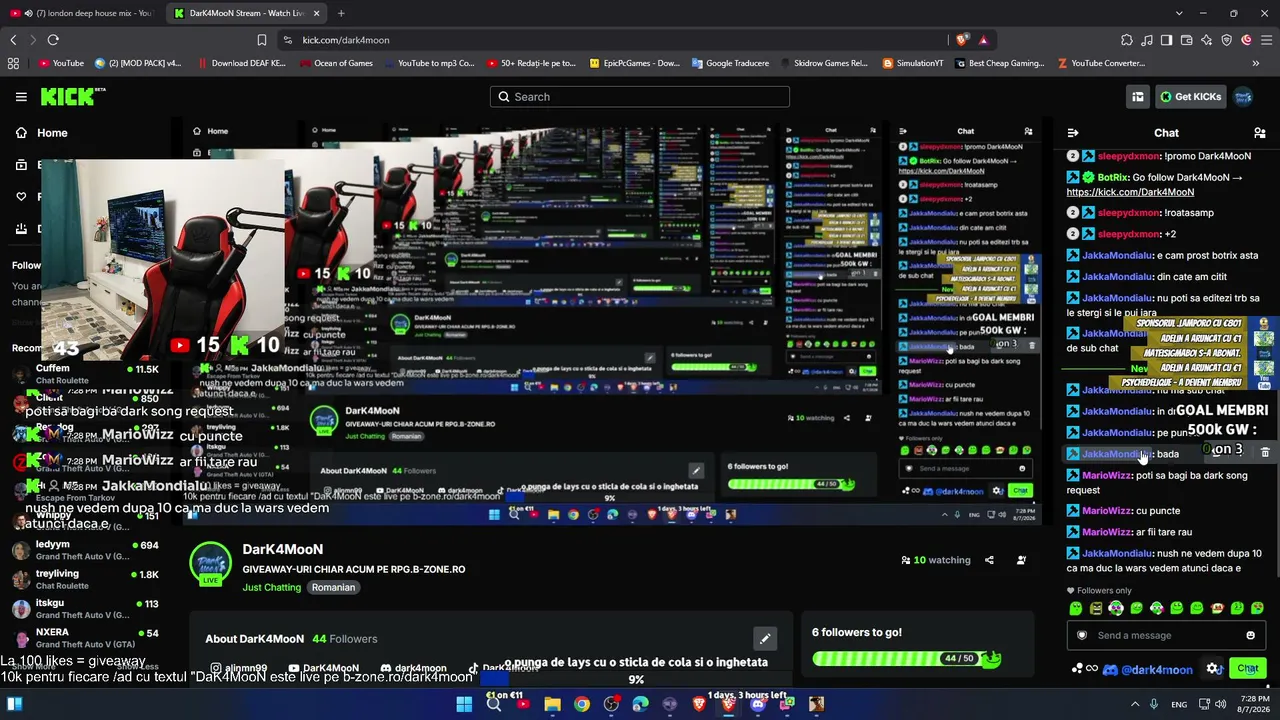Open Brave VPN shield icon
Image resolution: width=1280 pixels, height=720 pixels.
pos(1227,40)
